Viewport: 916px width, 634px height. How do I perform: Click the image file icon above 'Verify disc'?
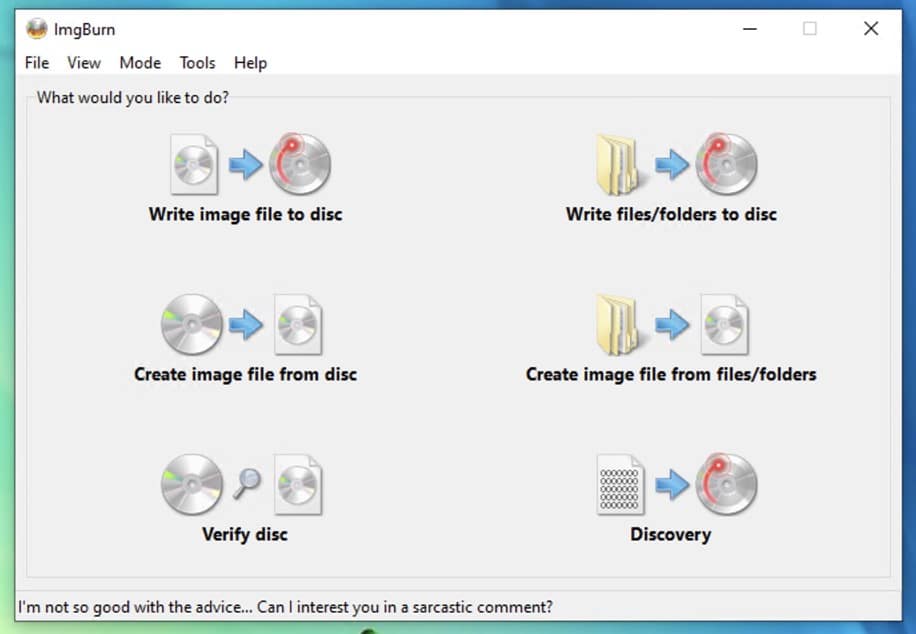tap(298, 485)
